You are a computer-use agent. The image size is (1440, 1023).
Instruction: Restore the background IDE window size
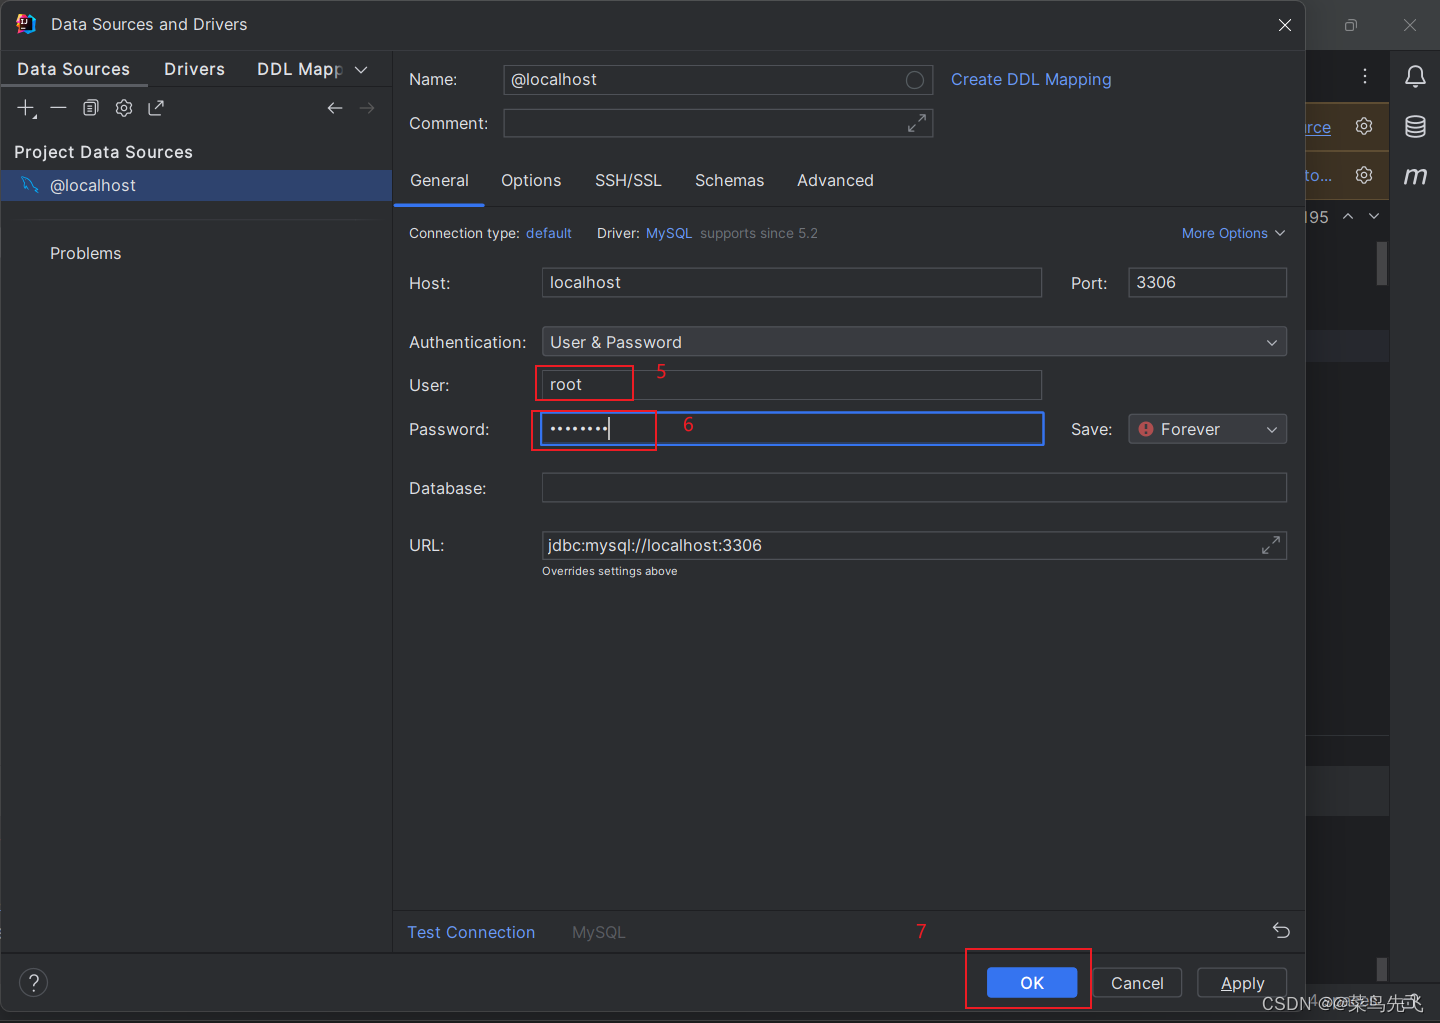click(x=1351, y=25)
